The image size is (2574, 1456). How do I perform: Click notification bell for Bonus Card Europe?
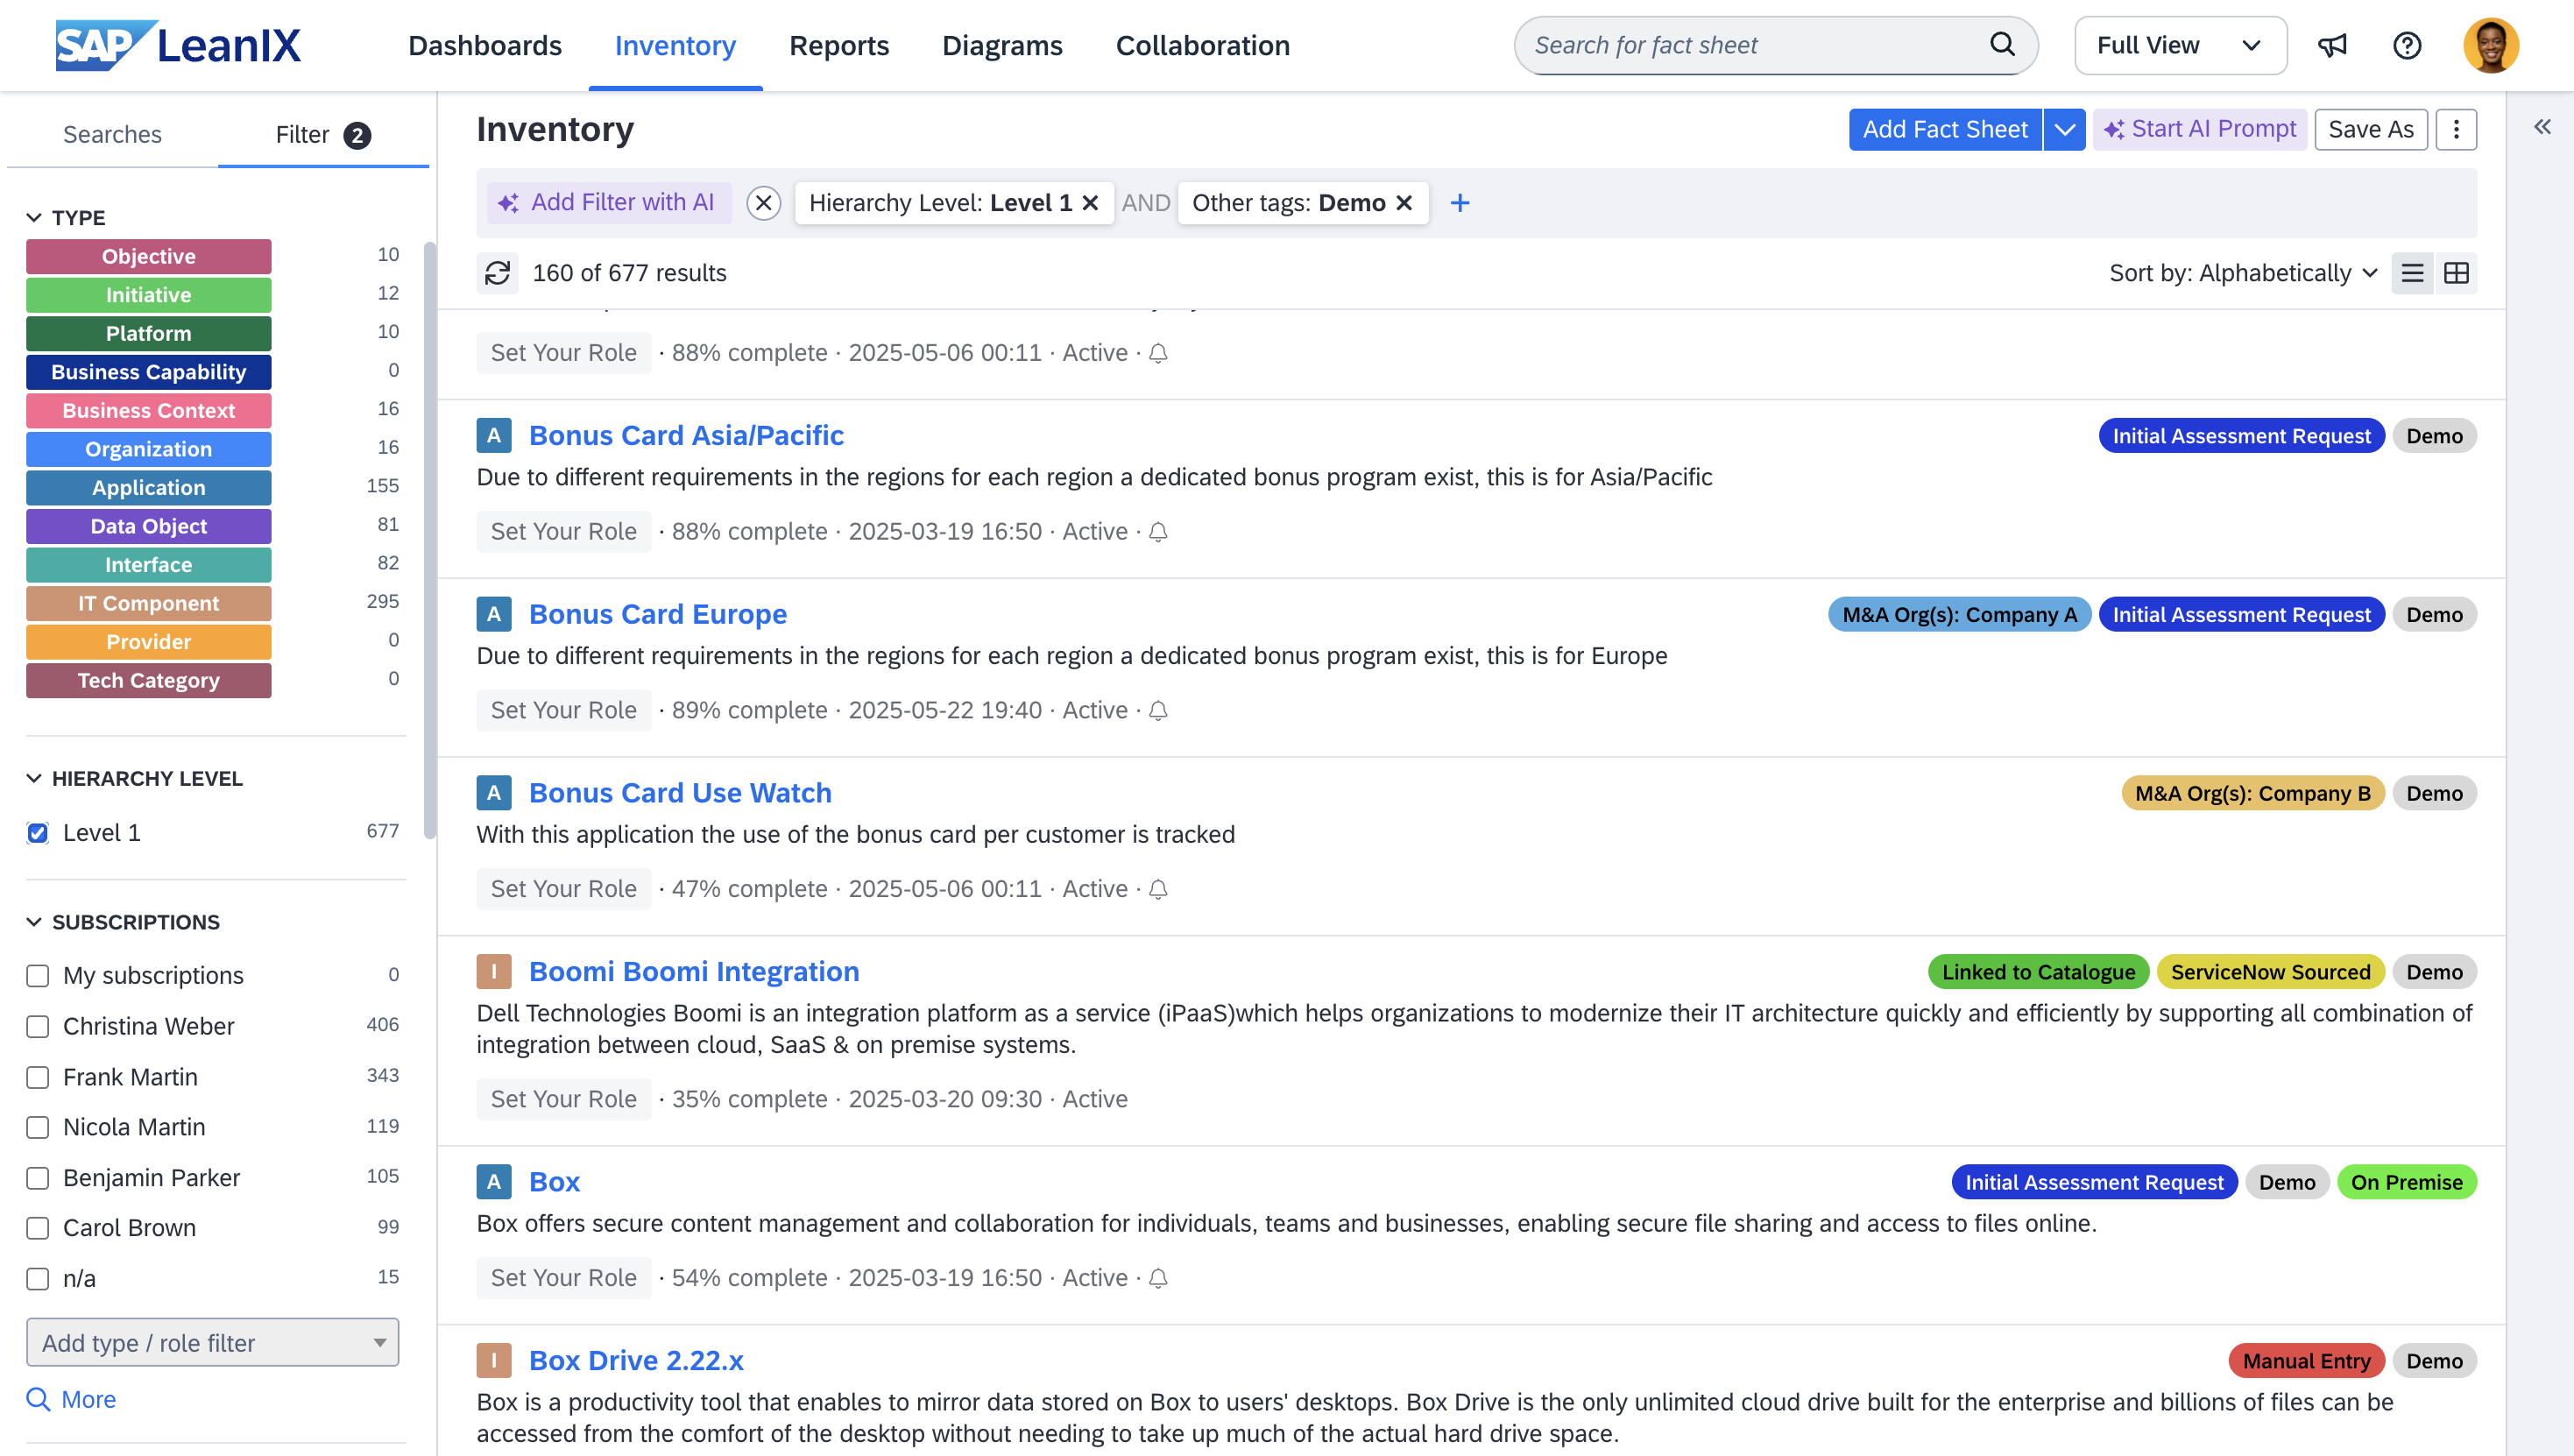coord(1158,711)
